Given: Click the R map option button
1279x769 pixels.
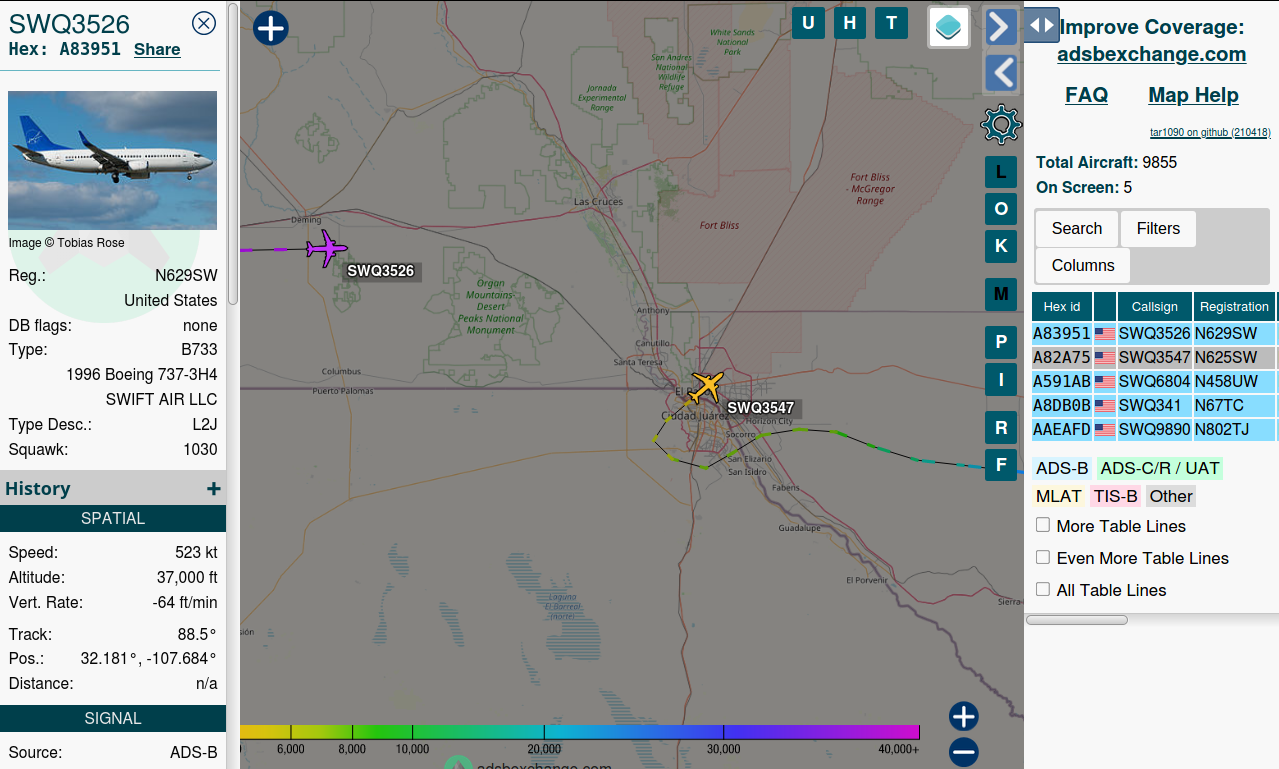Looking at the screenshot, I should pyautogui.click(x=1001, y=427).
